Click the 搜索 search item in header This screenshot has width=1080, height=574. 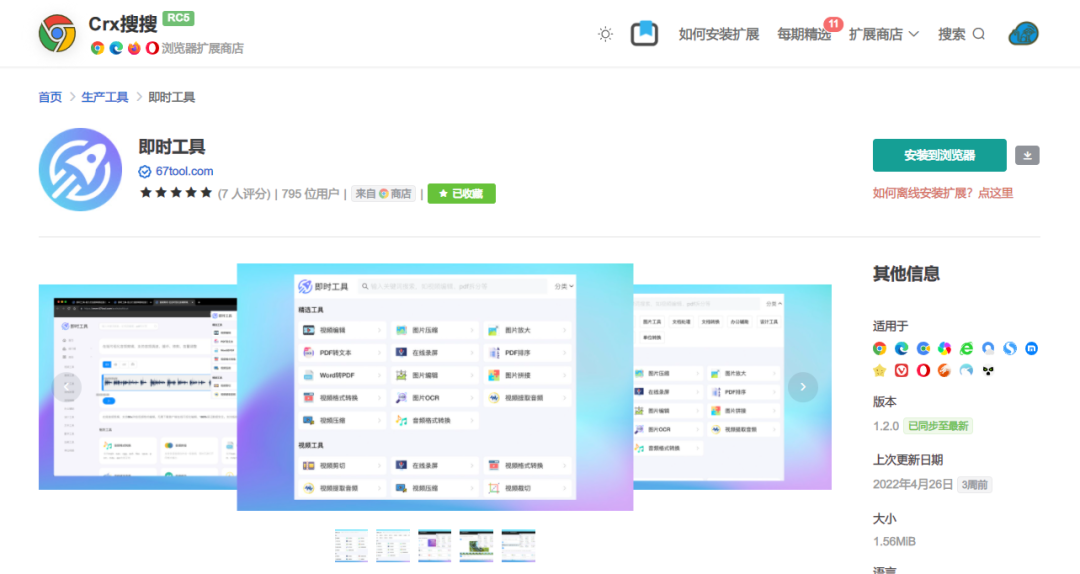[x=962, y=34]
